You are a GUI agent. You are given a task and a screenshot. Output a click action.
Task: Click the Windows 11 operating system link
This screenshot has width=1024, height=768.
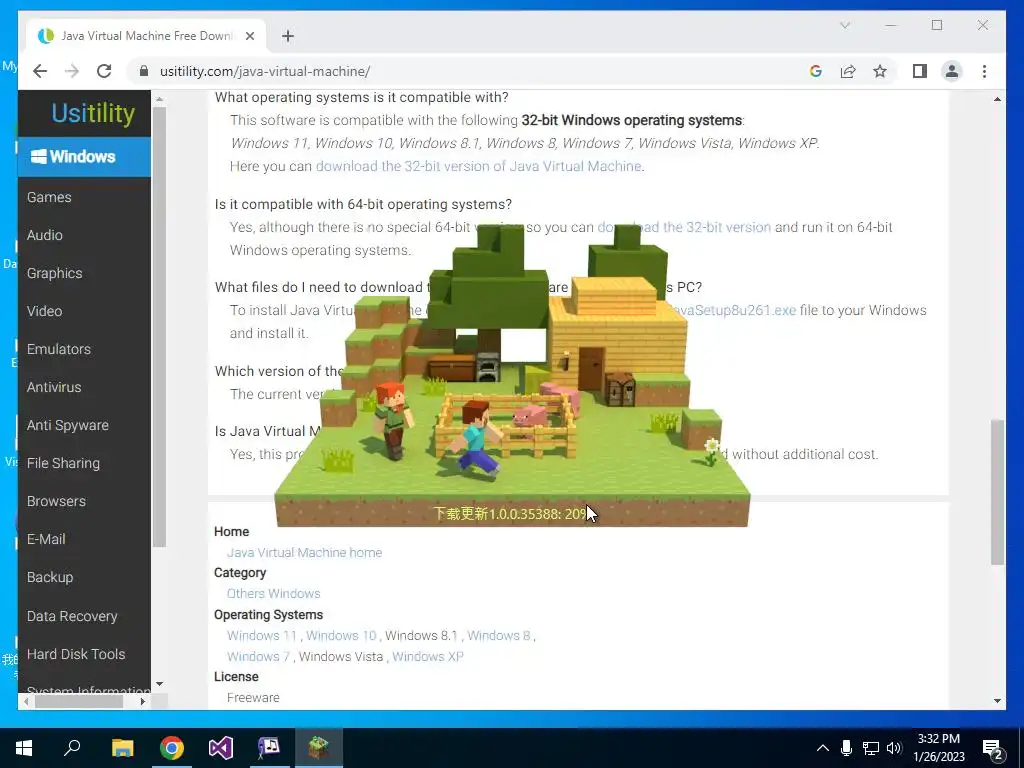click(262, 635)
